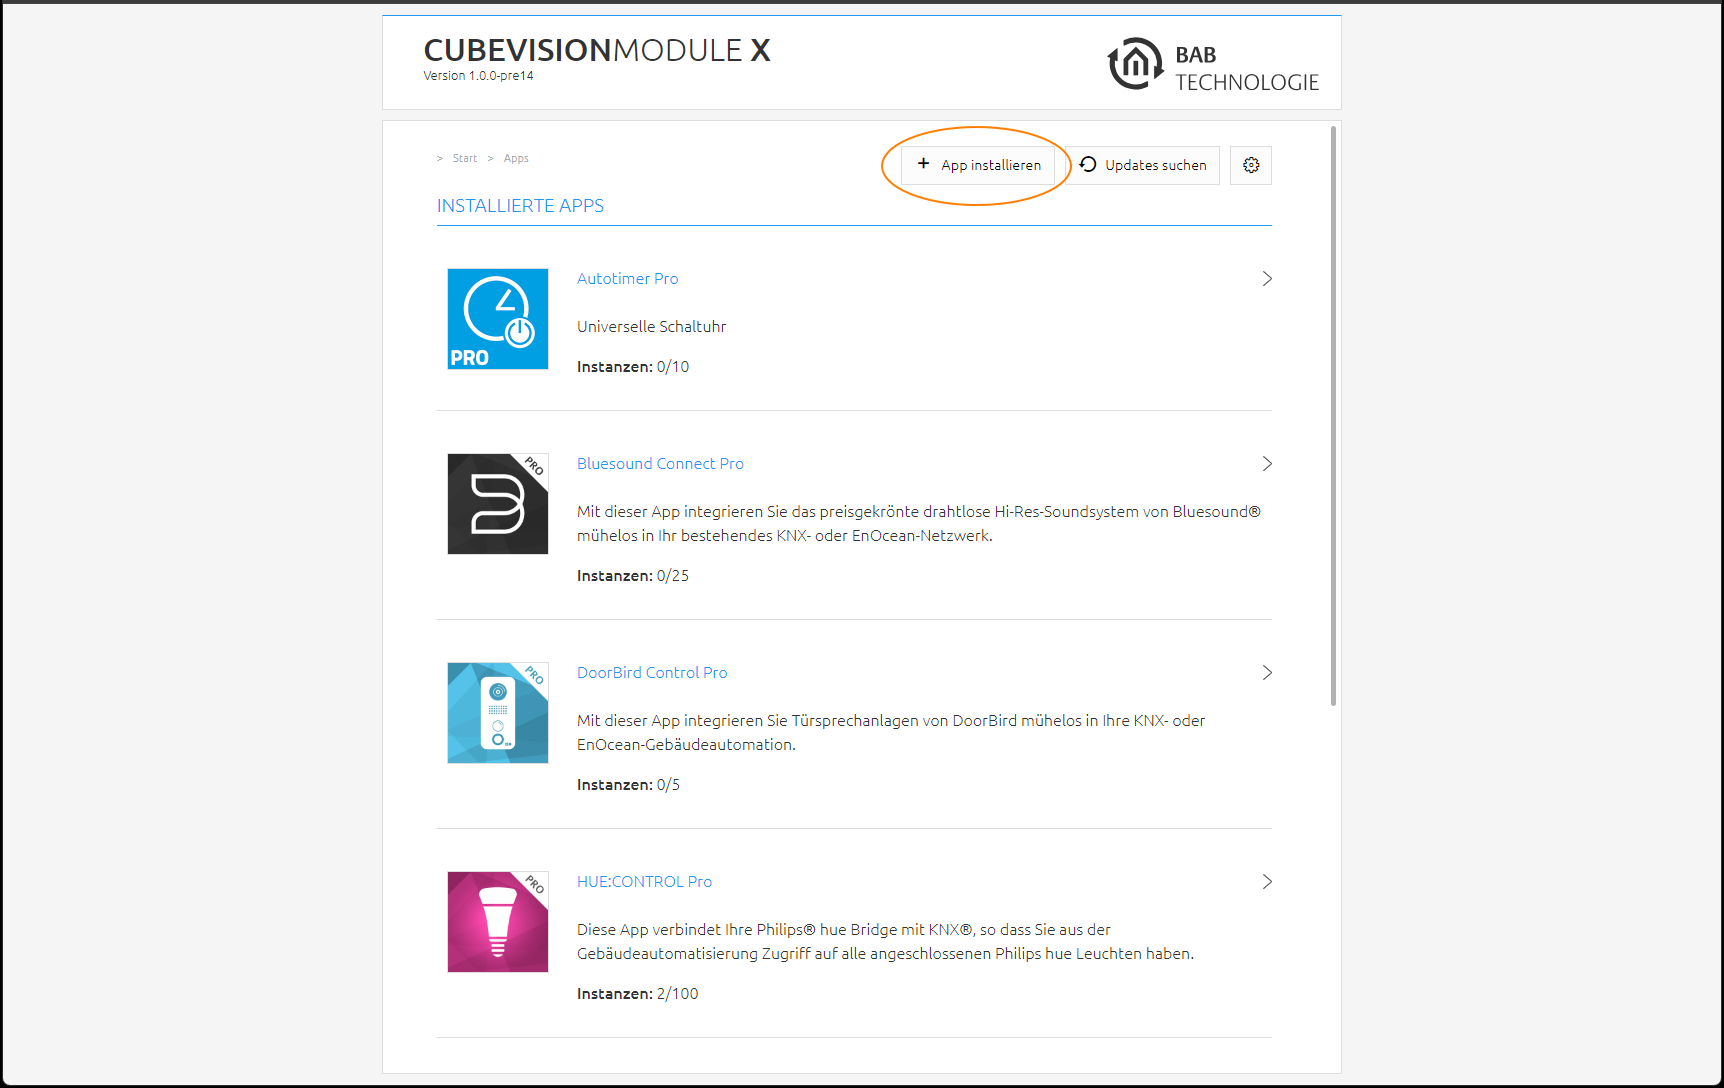1724x1088 pixels.
Task: Expand the Autotimer Pro row chevron
Action: click(x=1267, y=279)
